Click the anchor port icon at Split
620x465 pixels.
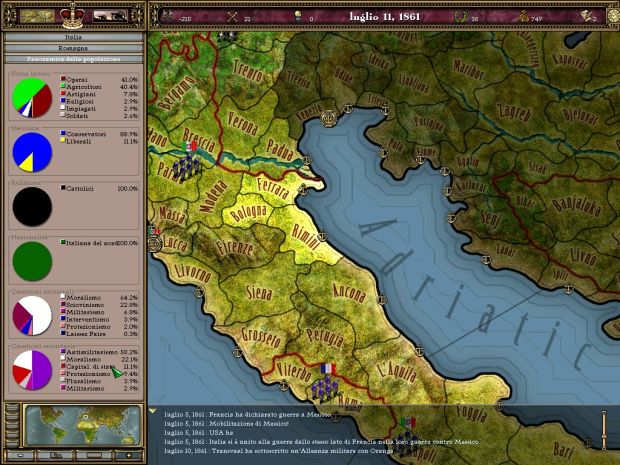[x=568, y=289]
